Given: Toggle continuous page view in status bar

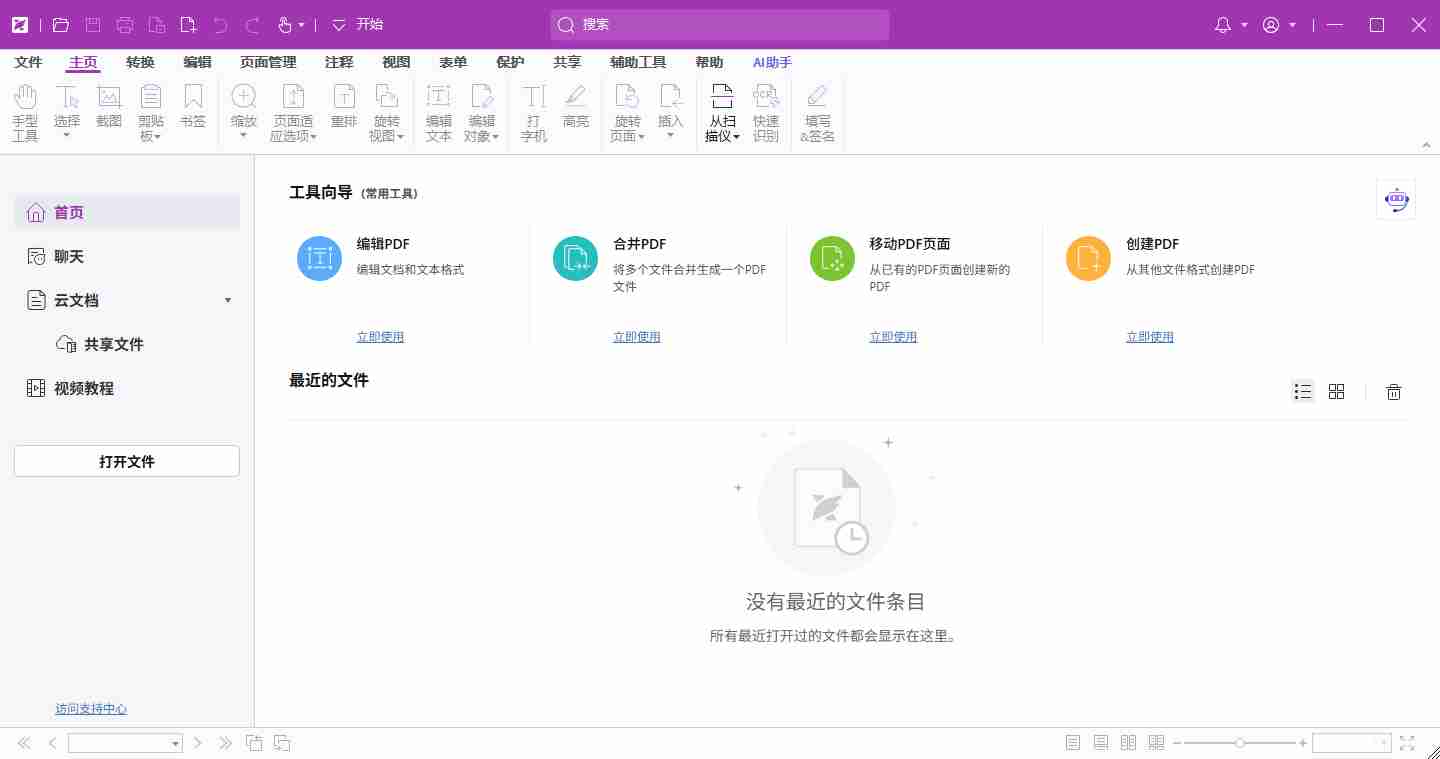Looking at the screenshot, I should [1101, 743].
